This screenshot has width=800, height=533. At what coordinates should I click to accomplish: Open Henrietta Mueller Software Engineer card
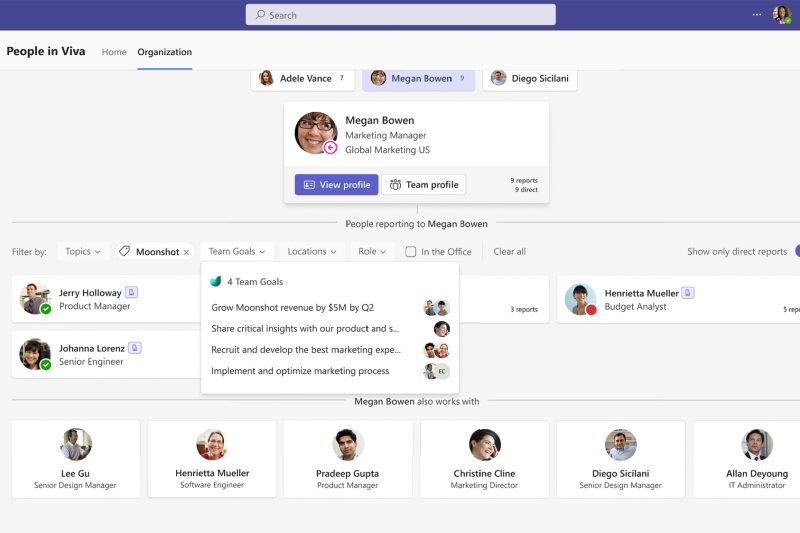[212, 459]
